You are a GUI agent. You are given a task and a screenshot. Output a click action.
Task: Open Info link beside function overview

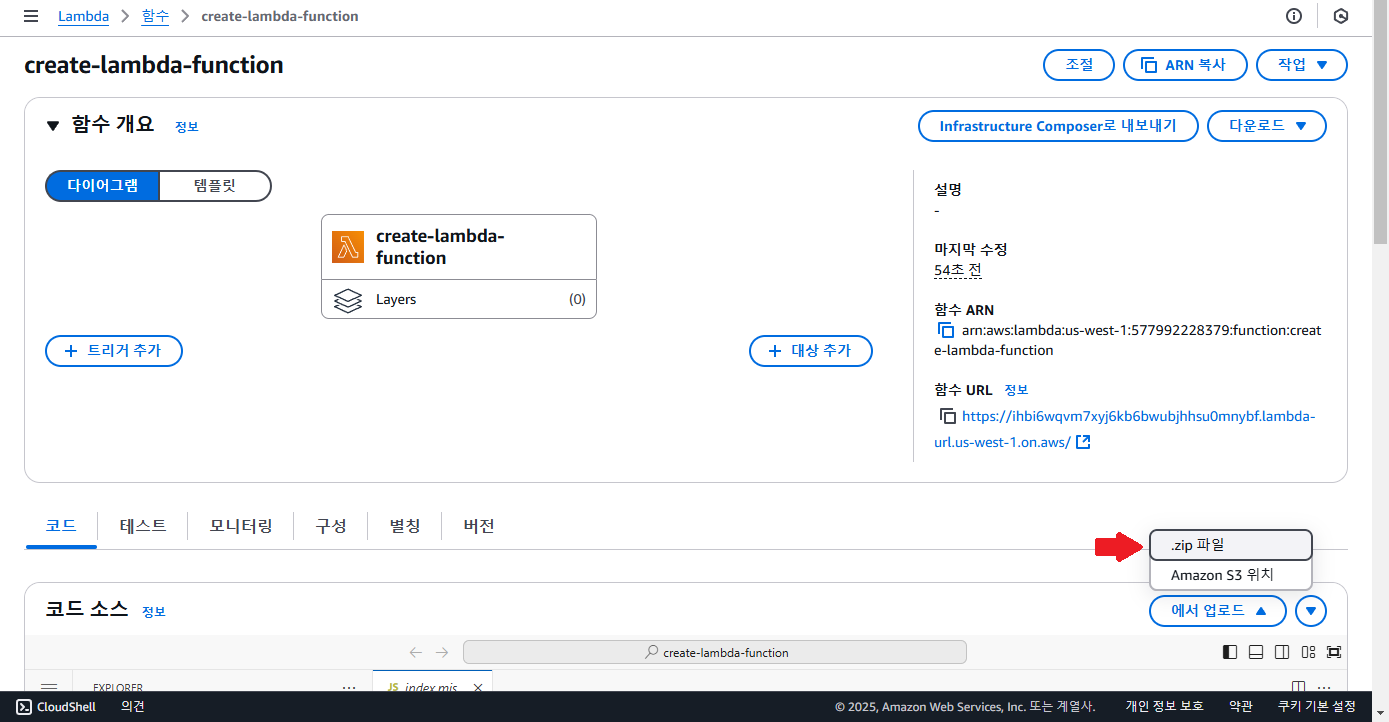[x=187, y=127]
